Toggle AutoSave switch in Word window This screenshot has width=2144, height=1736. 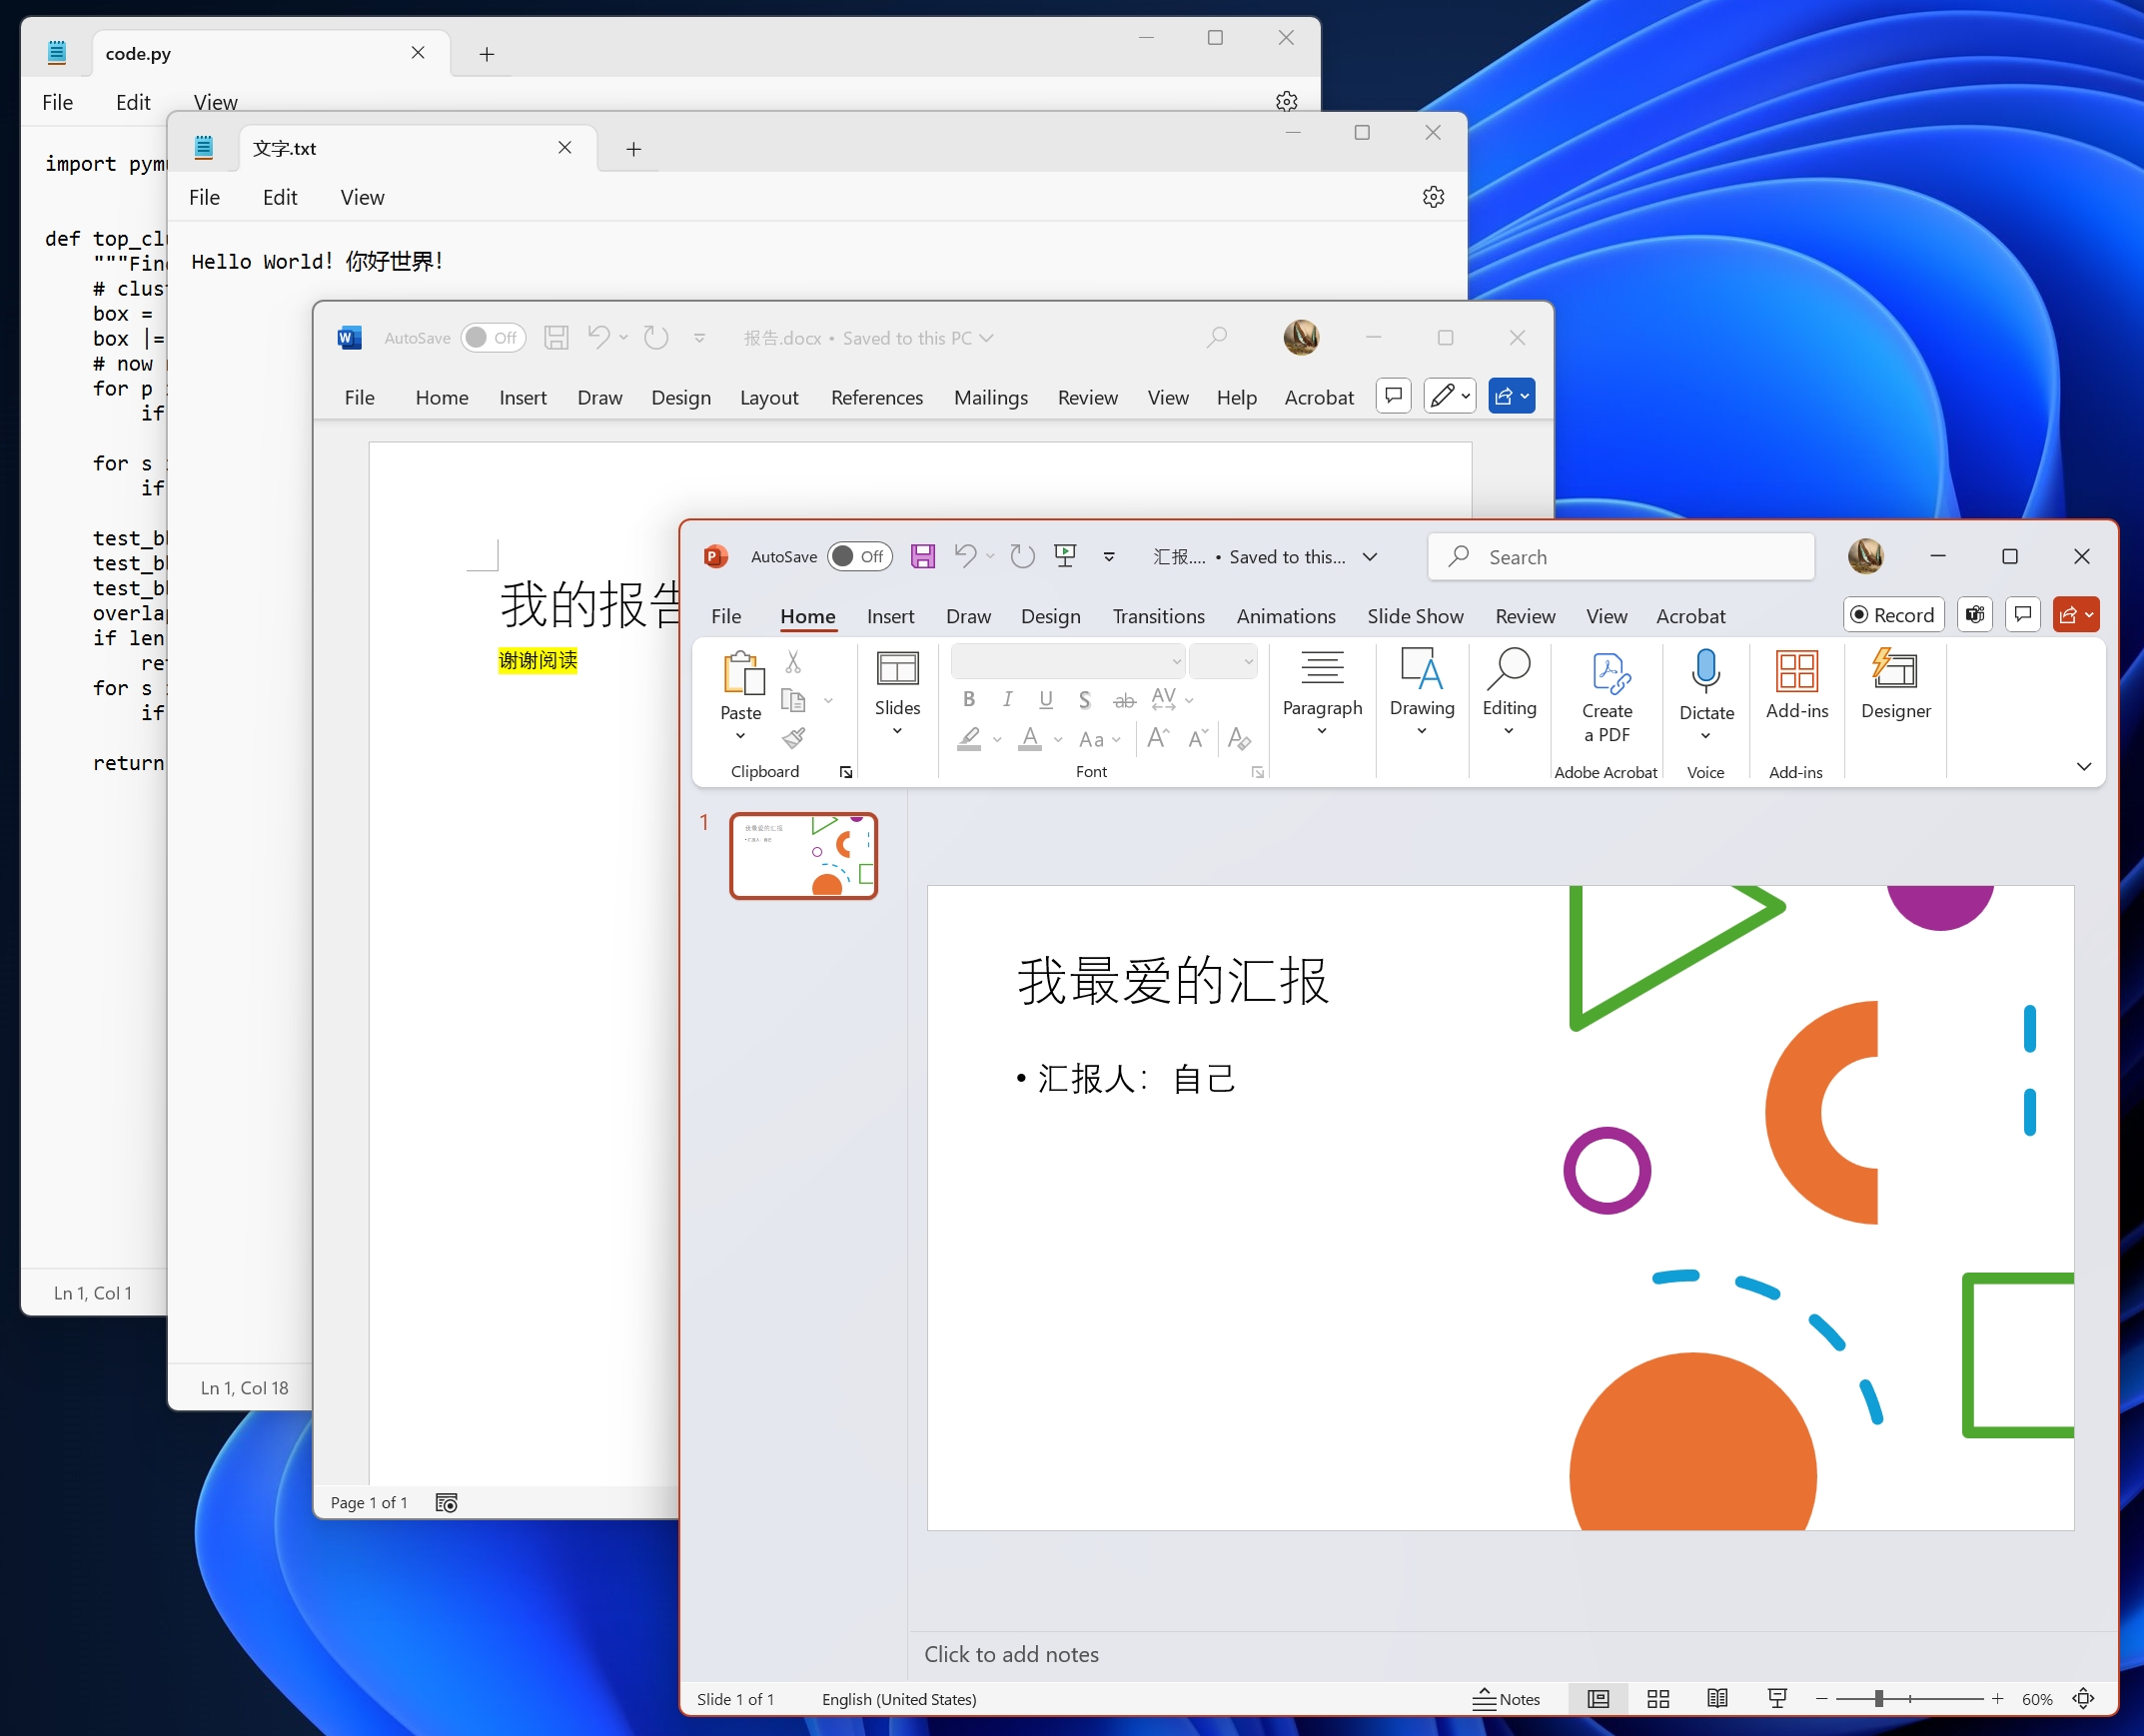point(492,338)
